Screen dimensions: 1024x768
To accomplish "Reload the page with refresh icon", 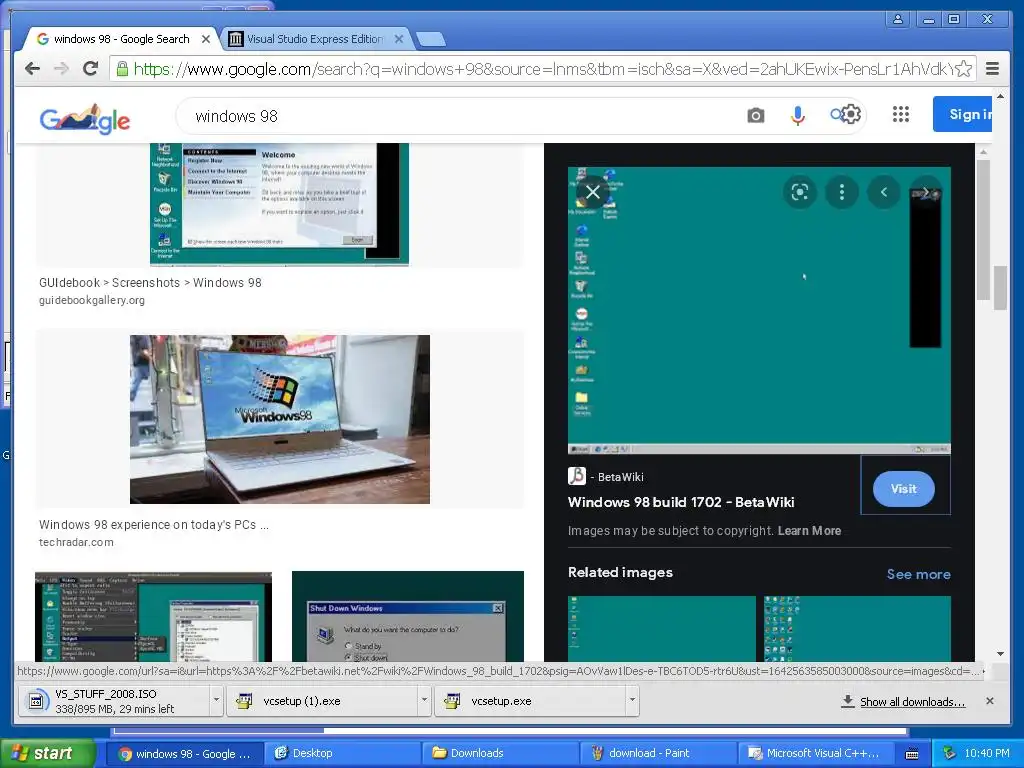I will [91, 69].
